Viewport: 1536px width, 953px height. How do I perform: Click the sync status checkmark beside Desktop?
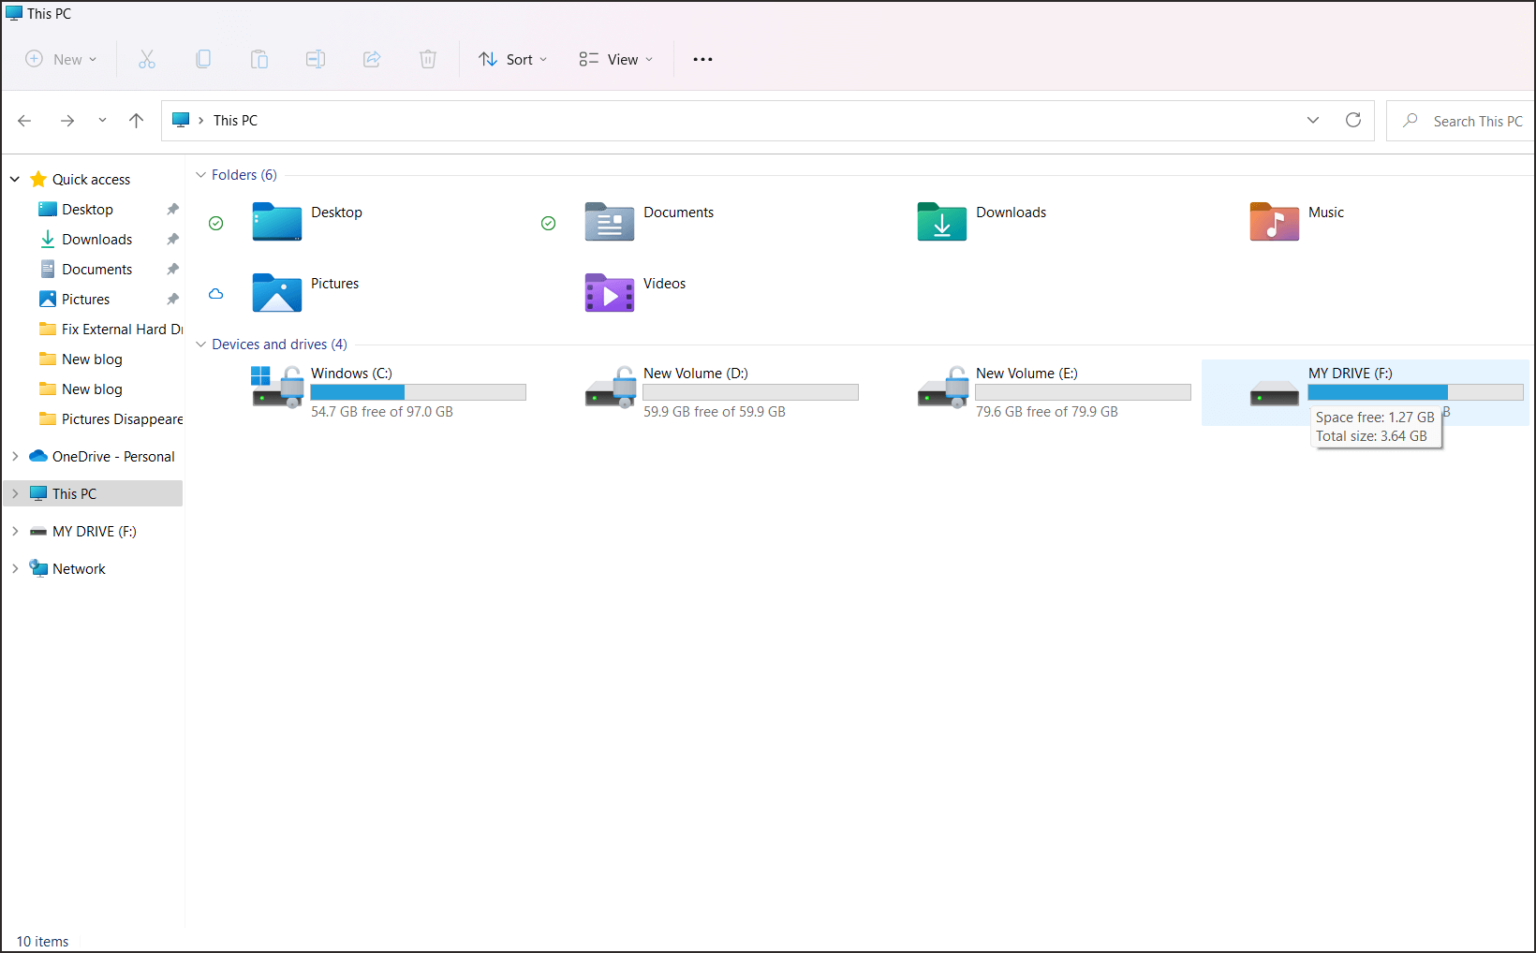(216, 223)
